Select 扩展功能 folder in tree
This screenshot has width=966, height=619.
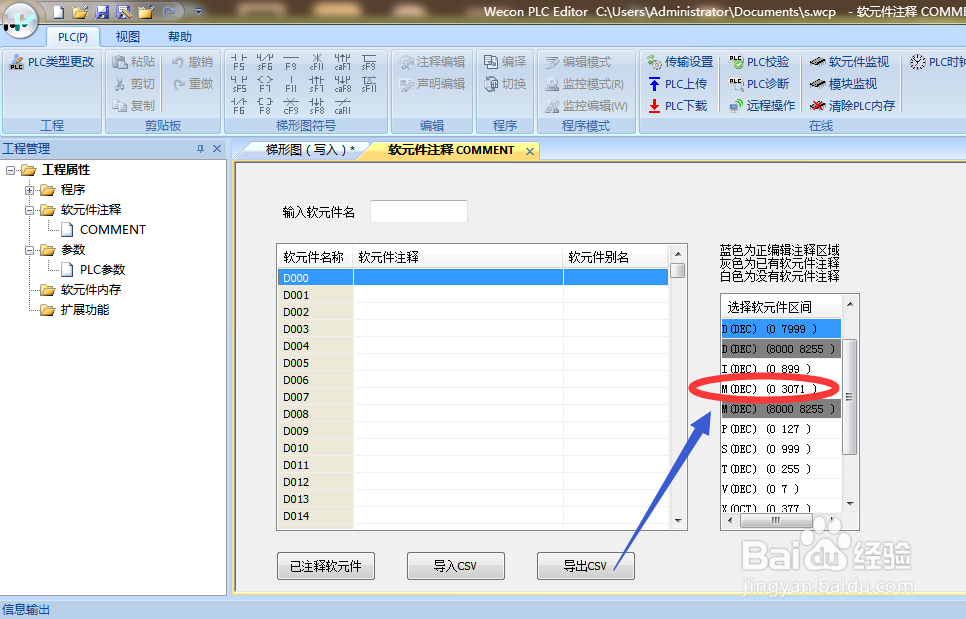(75, 310)
